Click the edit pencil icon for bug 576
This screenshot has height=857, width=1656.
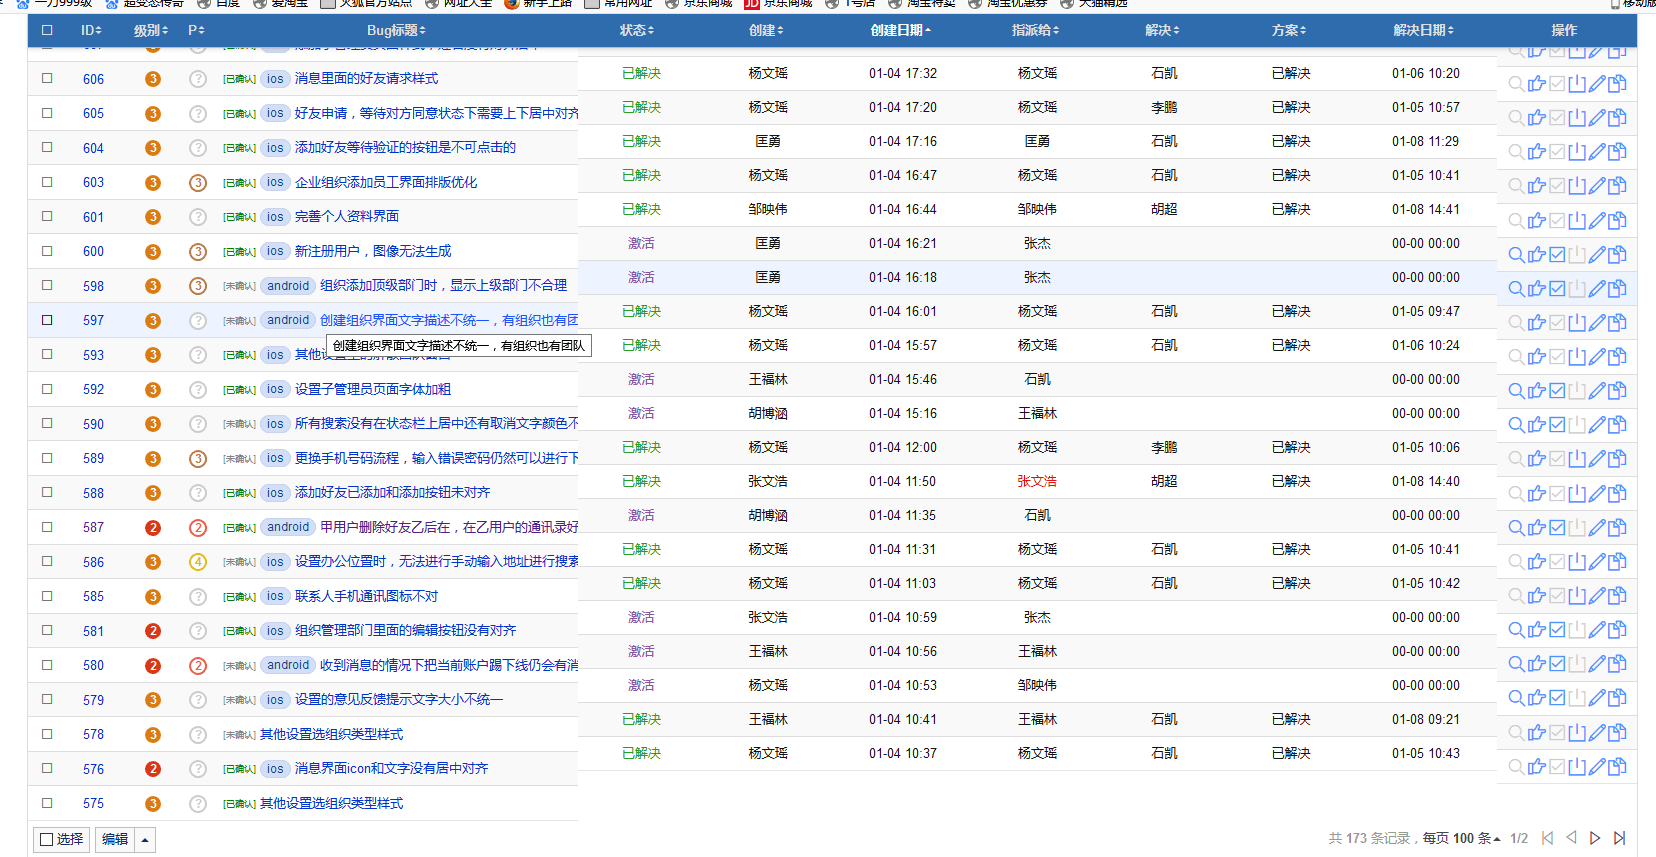click(x=1597, y=767)
